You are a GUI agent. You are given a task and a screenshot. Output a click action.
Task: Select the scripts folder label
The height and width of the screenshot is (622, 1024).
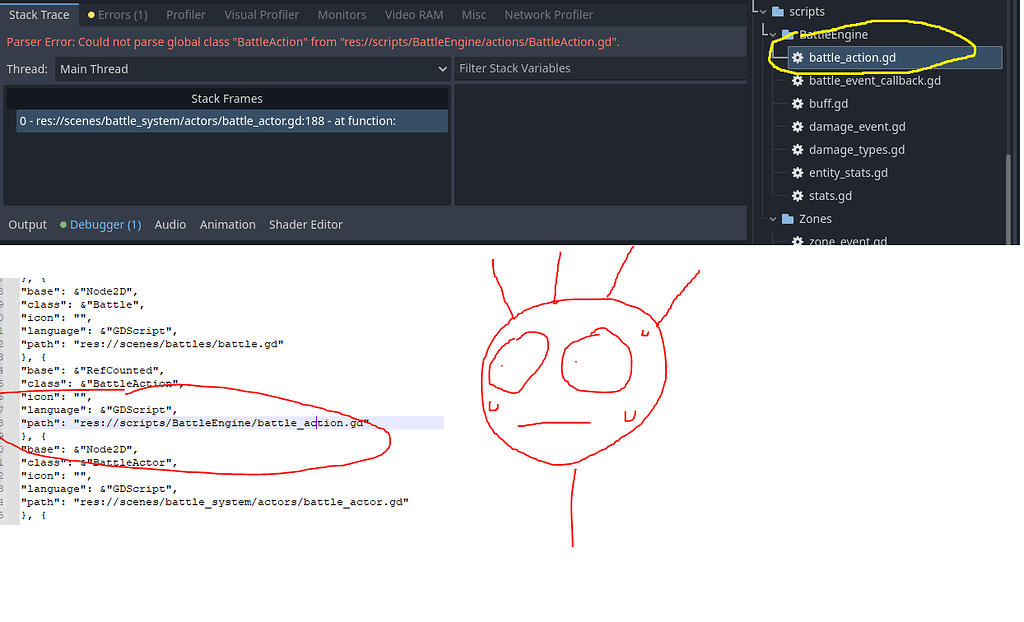807,12
